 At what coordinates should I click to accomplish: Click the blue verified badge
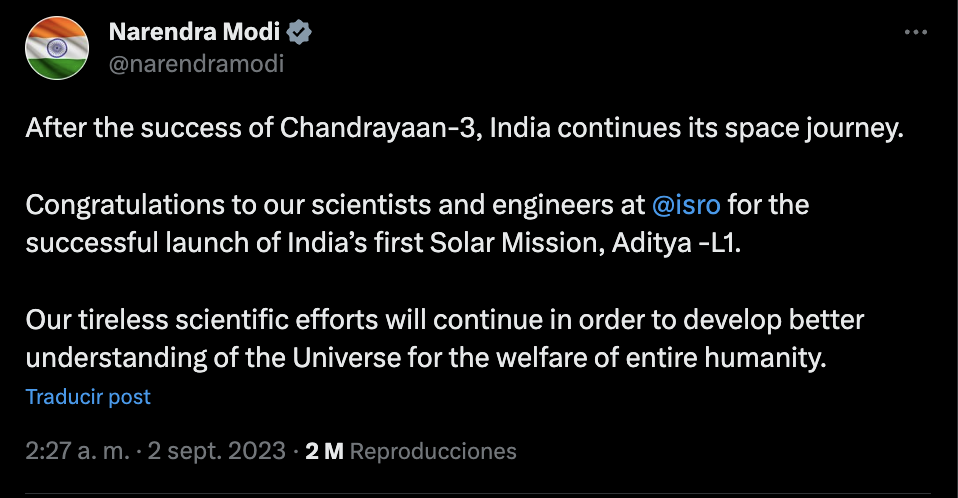(299, 32)
